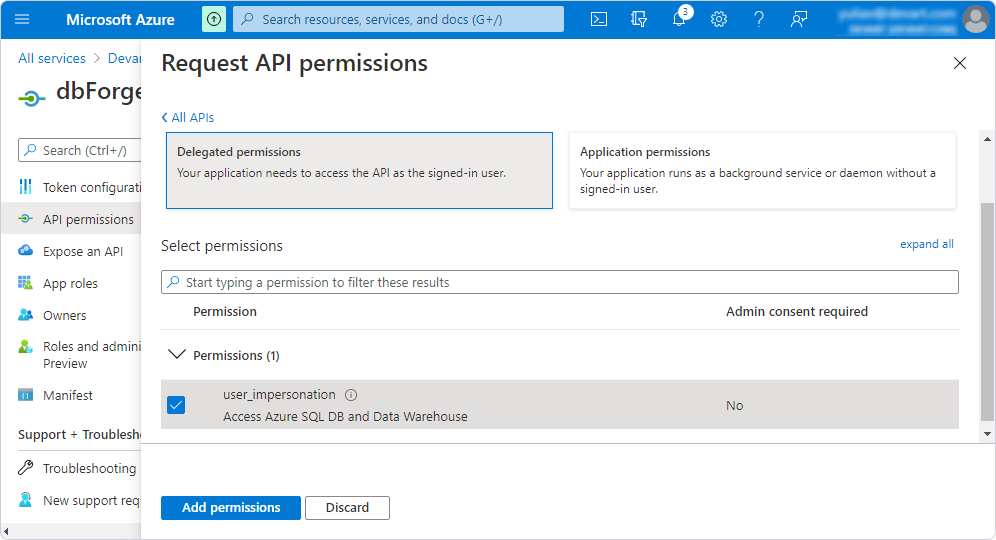Viewport: 996px width, 540px height.
Task: Open API permissions in the sidebar
Action: [88, 219]
